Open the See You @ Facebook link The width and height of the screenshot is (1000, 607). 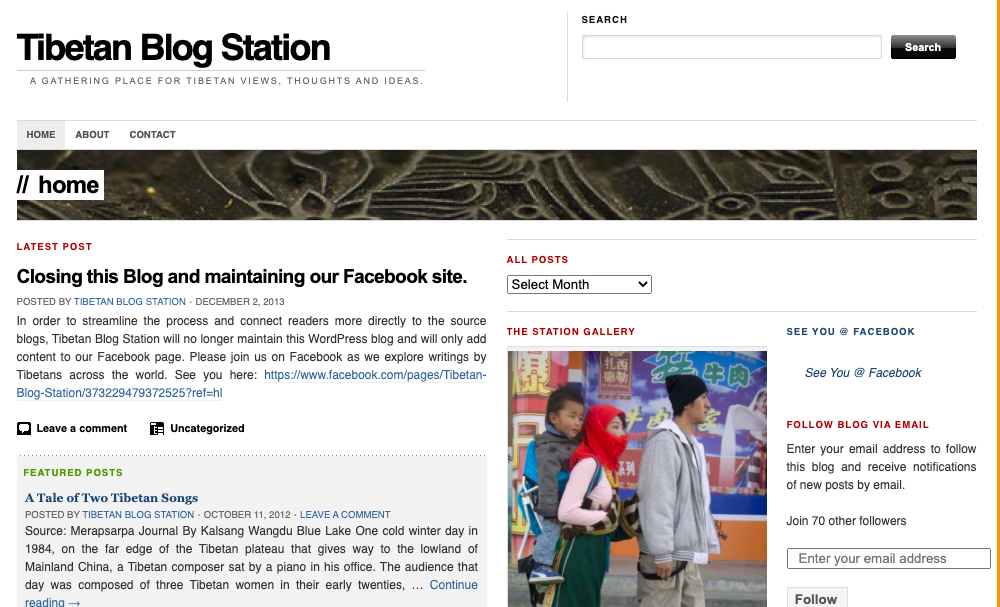[863, 373]
